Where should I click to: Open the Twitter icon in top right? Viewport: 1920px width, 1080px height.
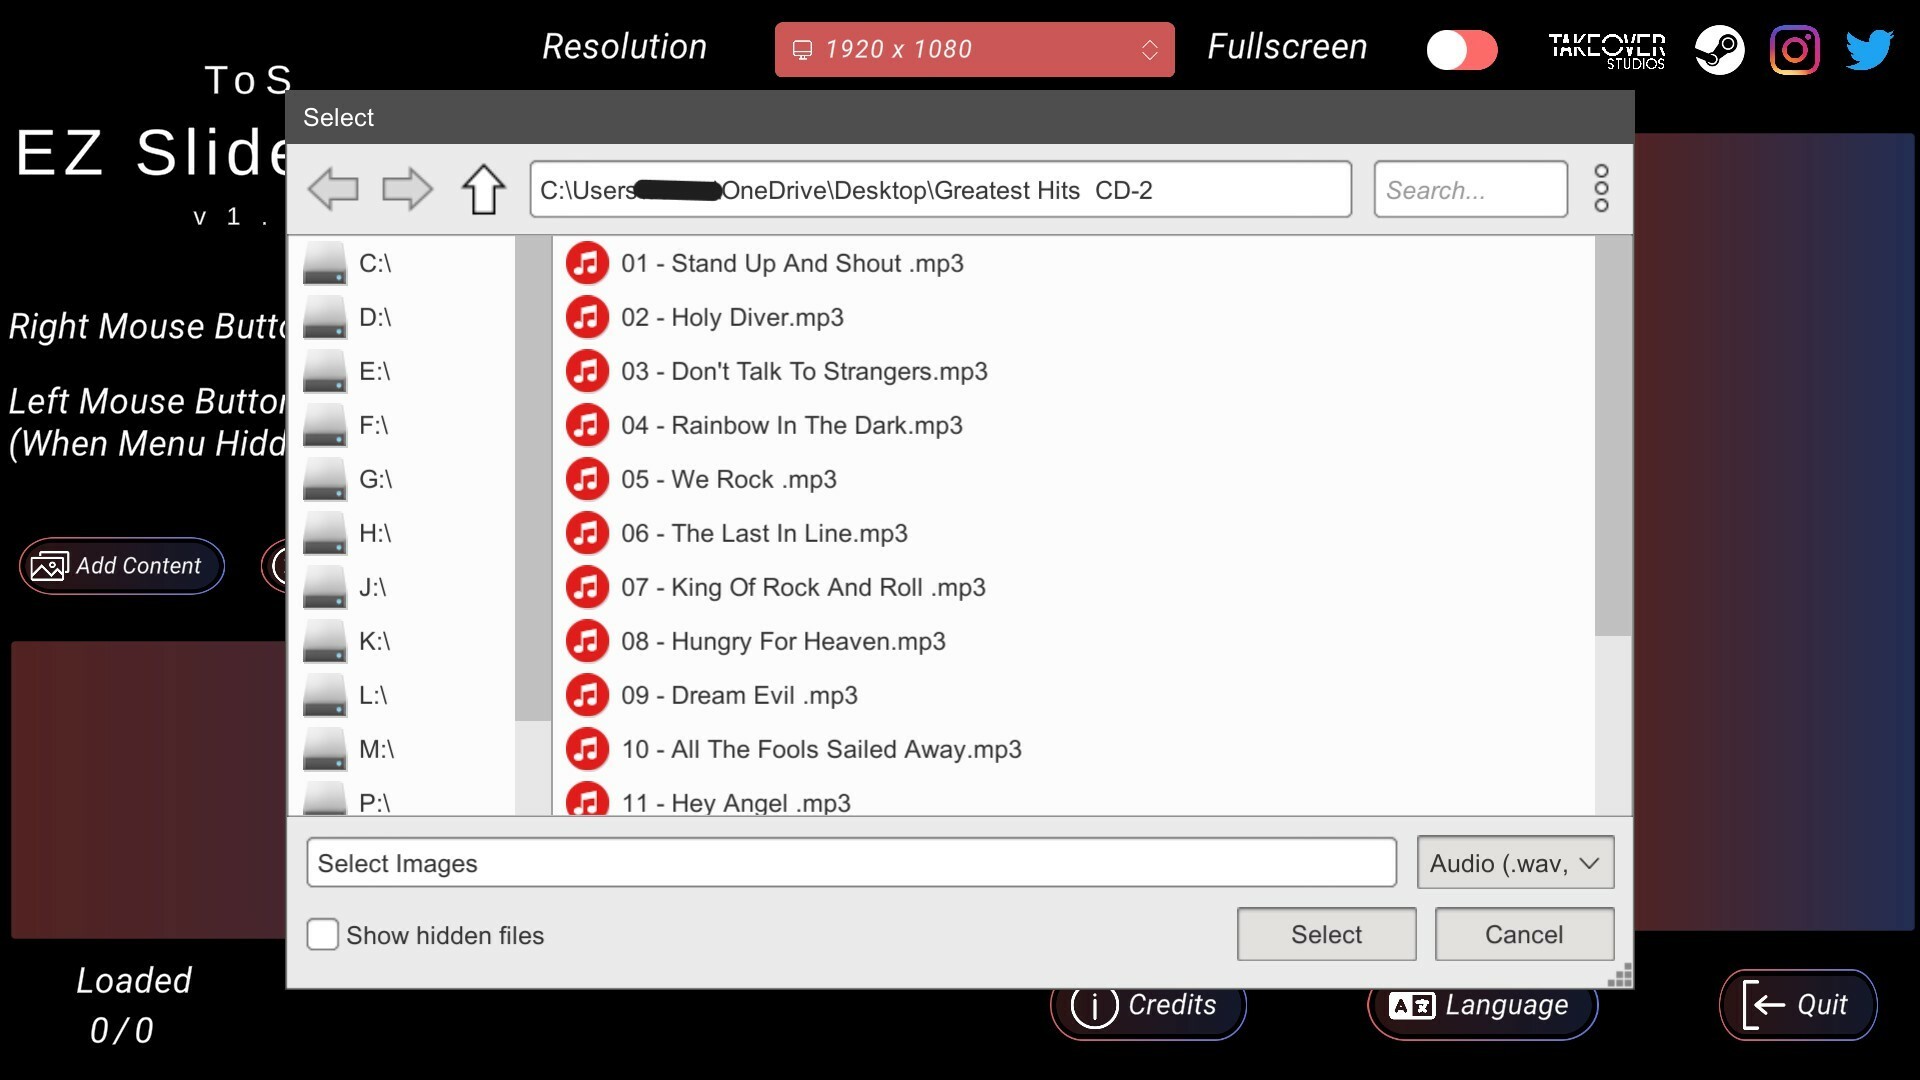tap(1870, 49)
